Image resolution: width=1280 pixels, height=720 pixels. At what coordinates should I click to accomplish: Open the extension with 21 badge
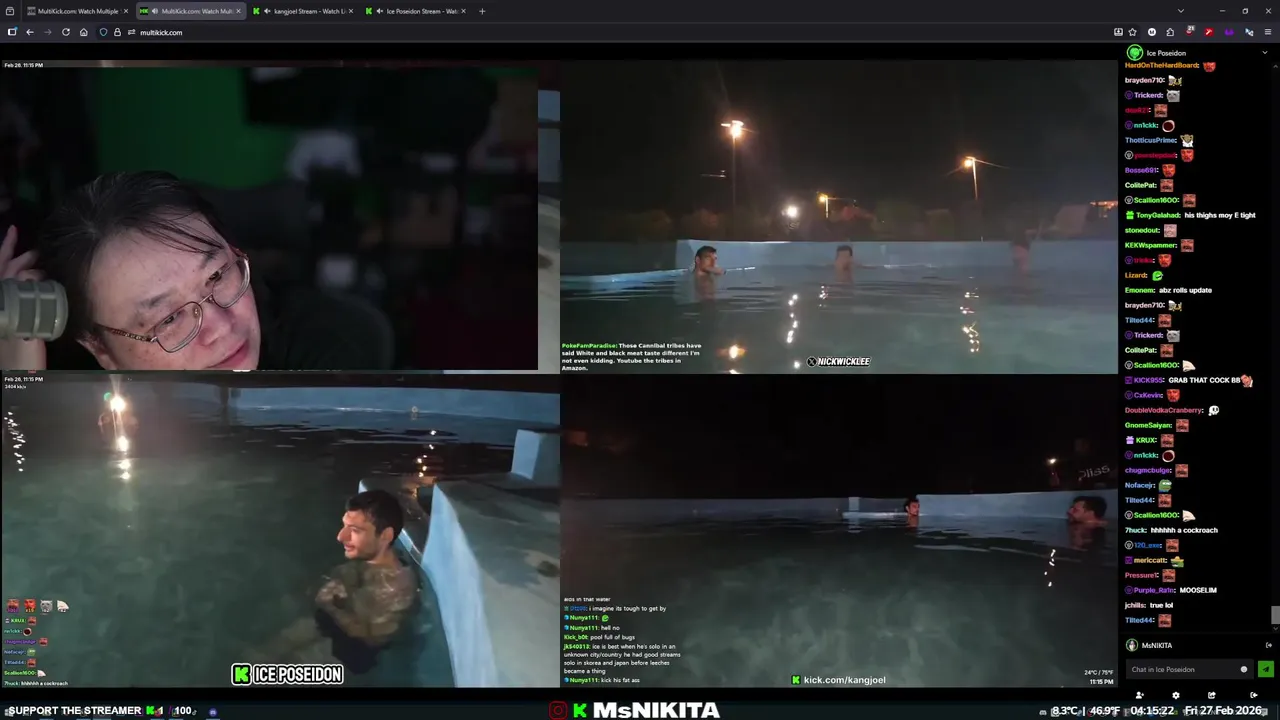(x=1190, y=32)
